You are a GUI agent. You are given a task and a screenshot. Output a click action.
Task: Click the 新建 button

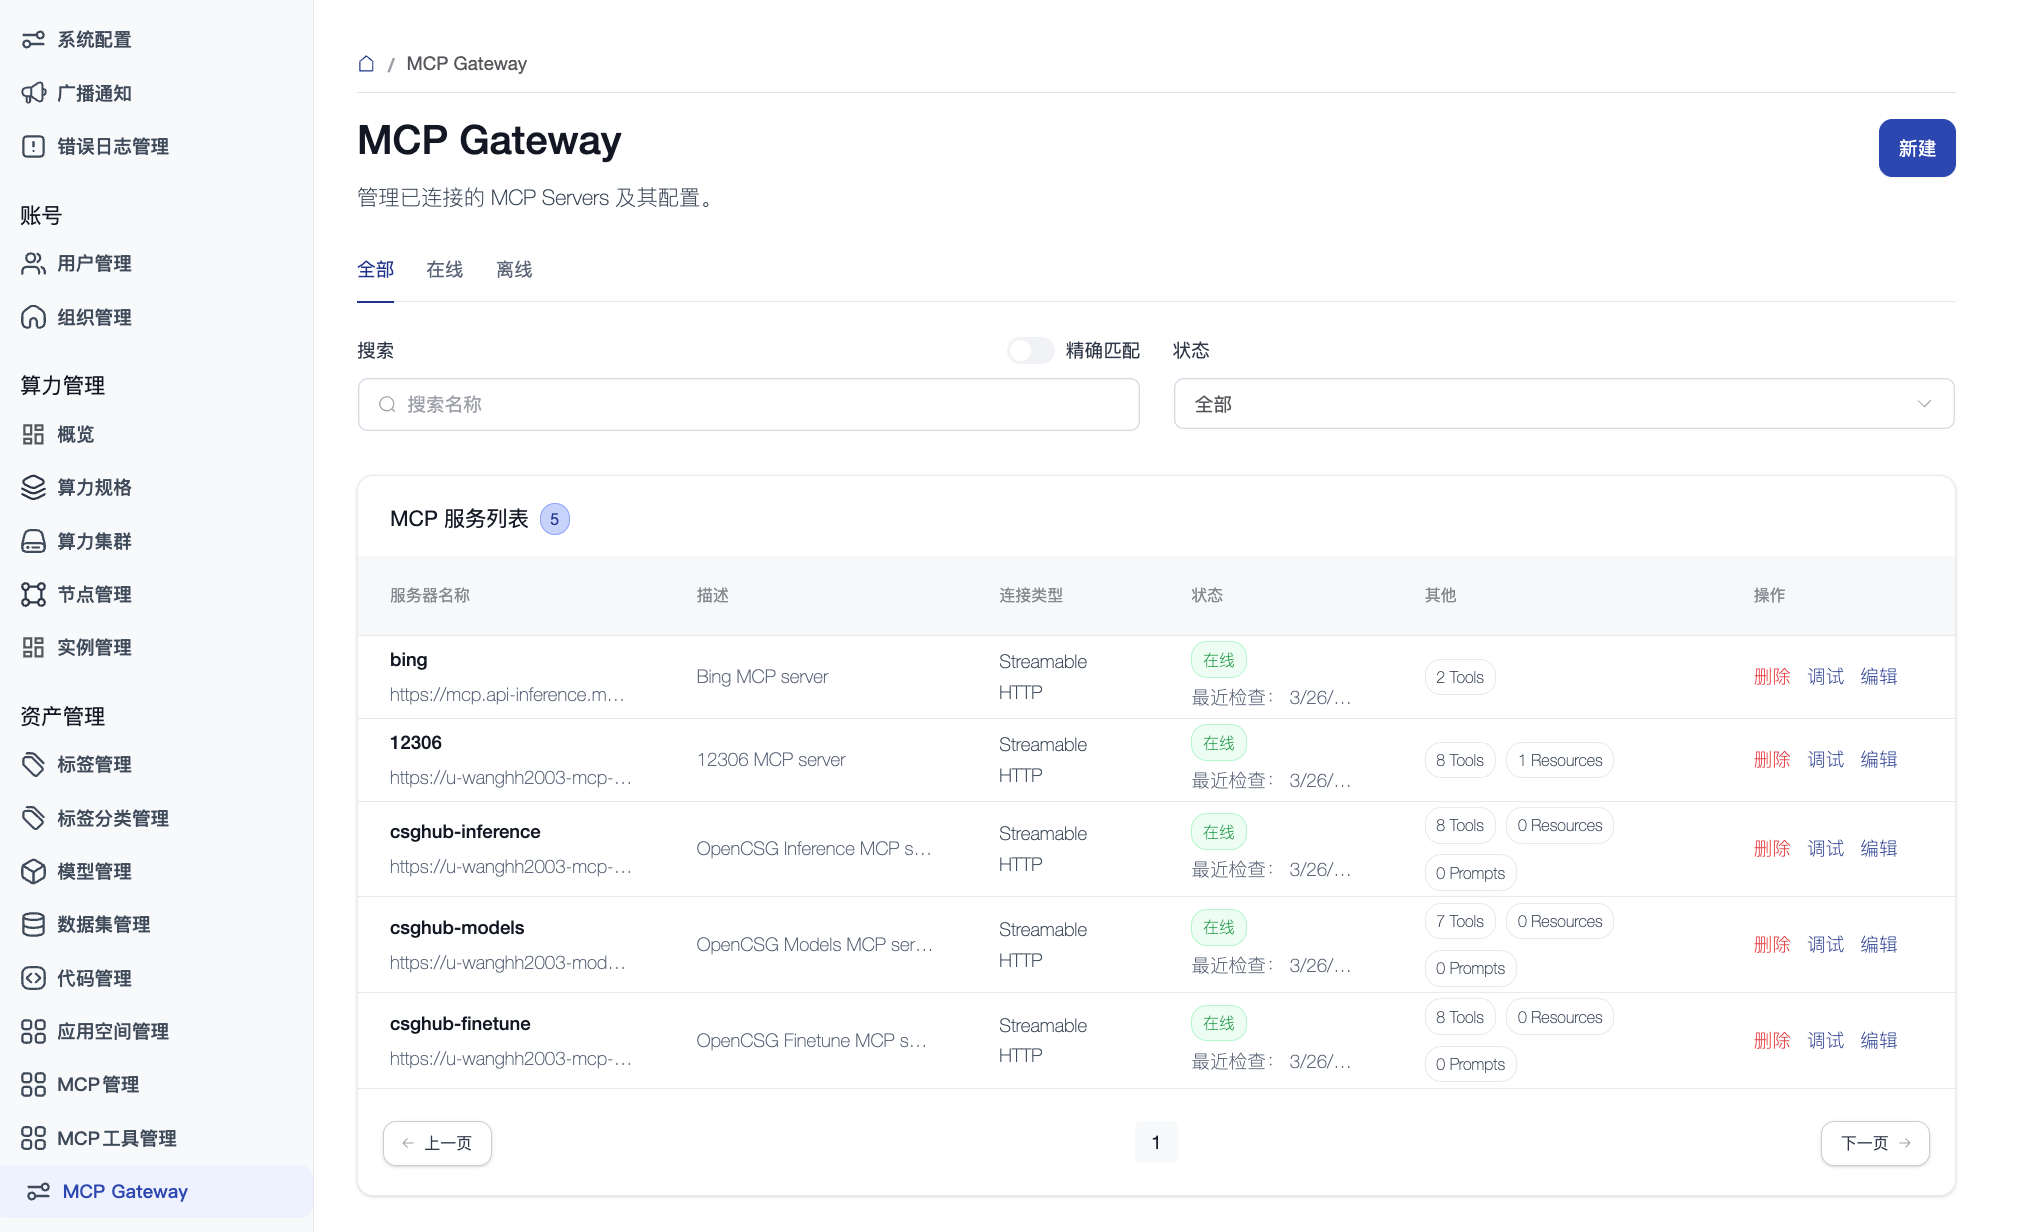(1916, 148)
